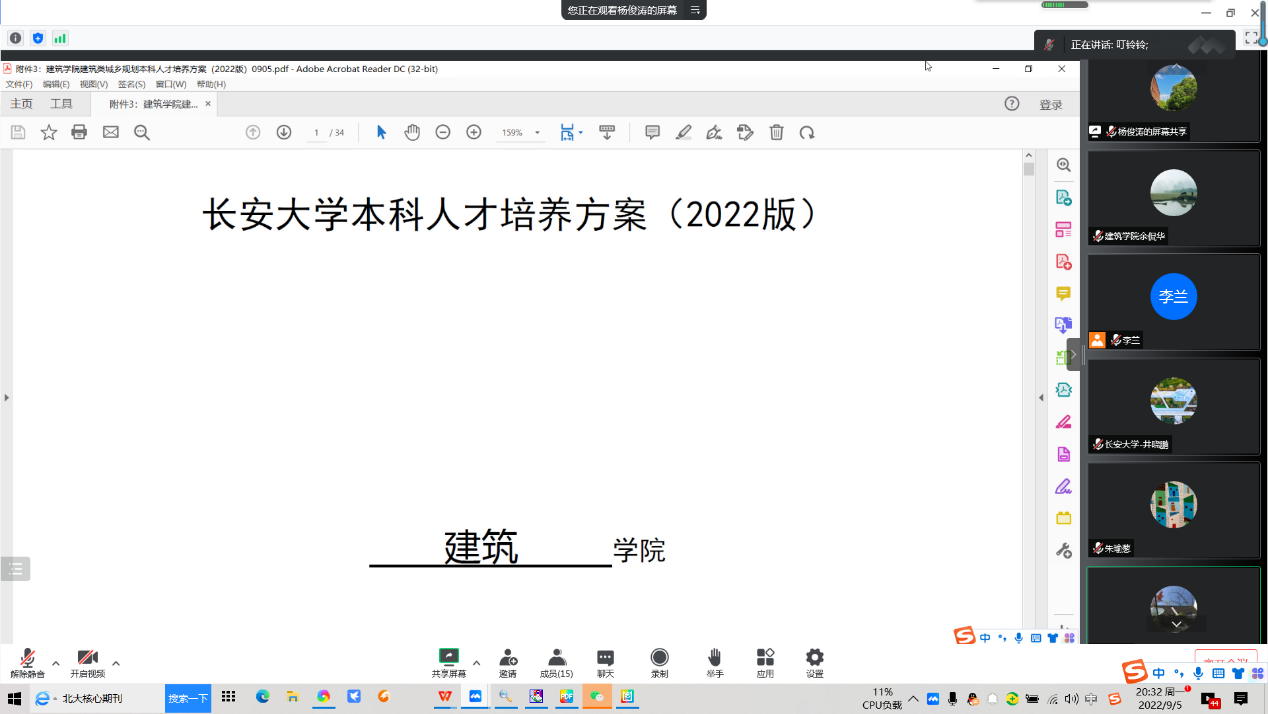Click the print icon in Acrobat toolbar
Image resolution: width=1268 pixels, height=714 pixels.
79,133
